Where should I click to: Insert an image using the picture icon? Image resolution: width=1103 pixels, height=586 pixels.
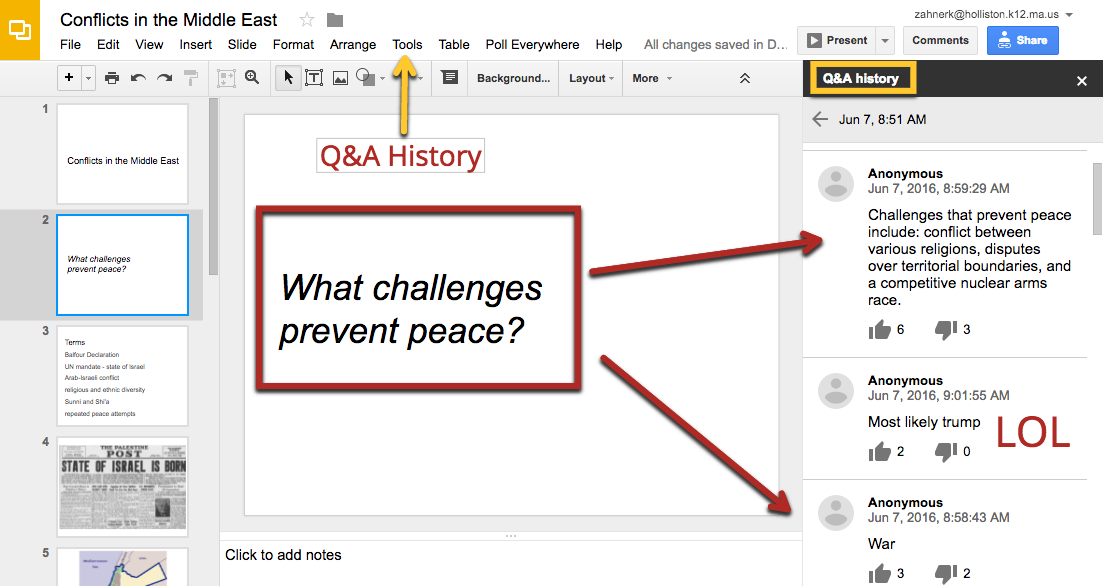(x=340, y=78)
